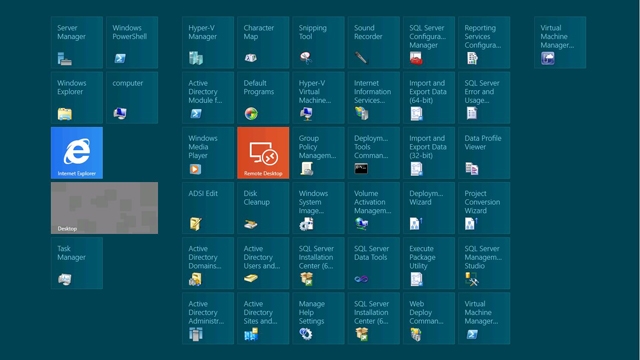Open Windows System Image tile
Image resolution: width=640 pixels, height=360 pixels.
click(x=318, y=208)
